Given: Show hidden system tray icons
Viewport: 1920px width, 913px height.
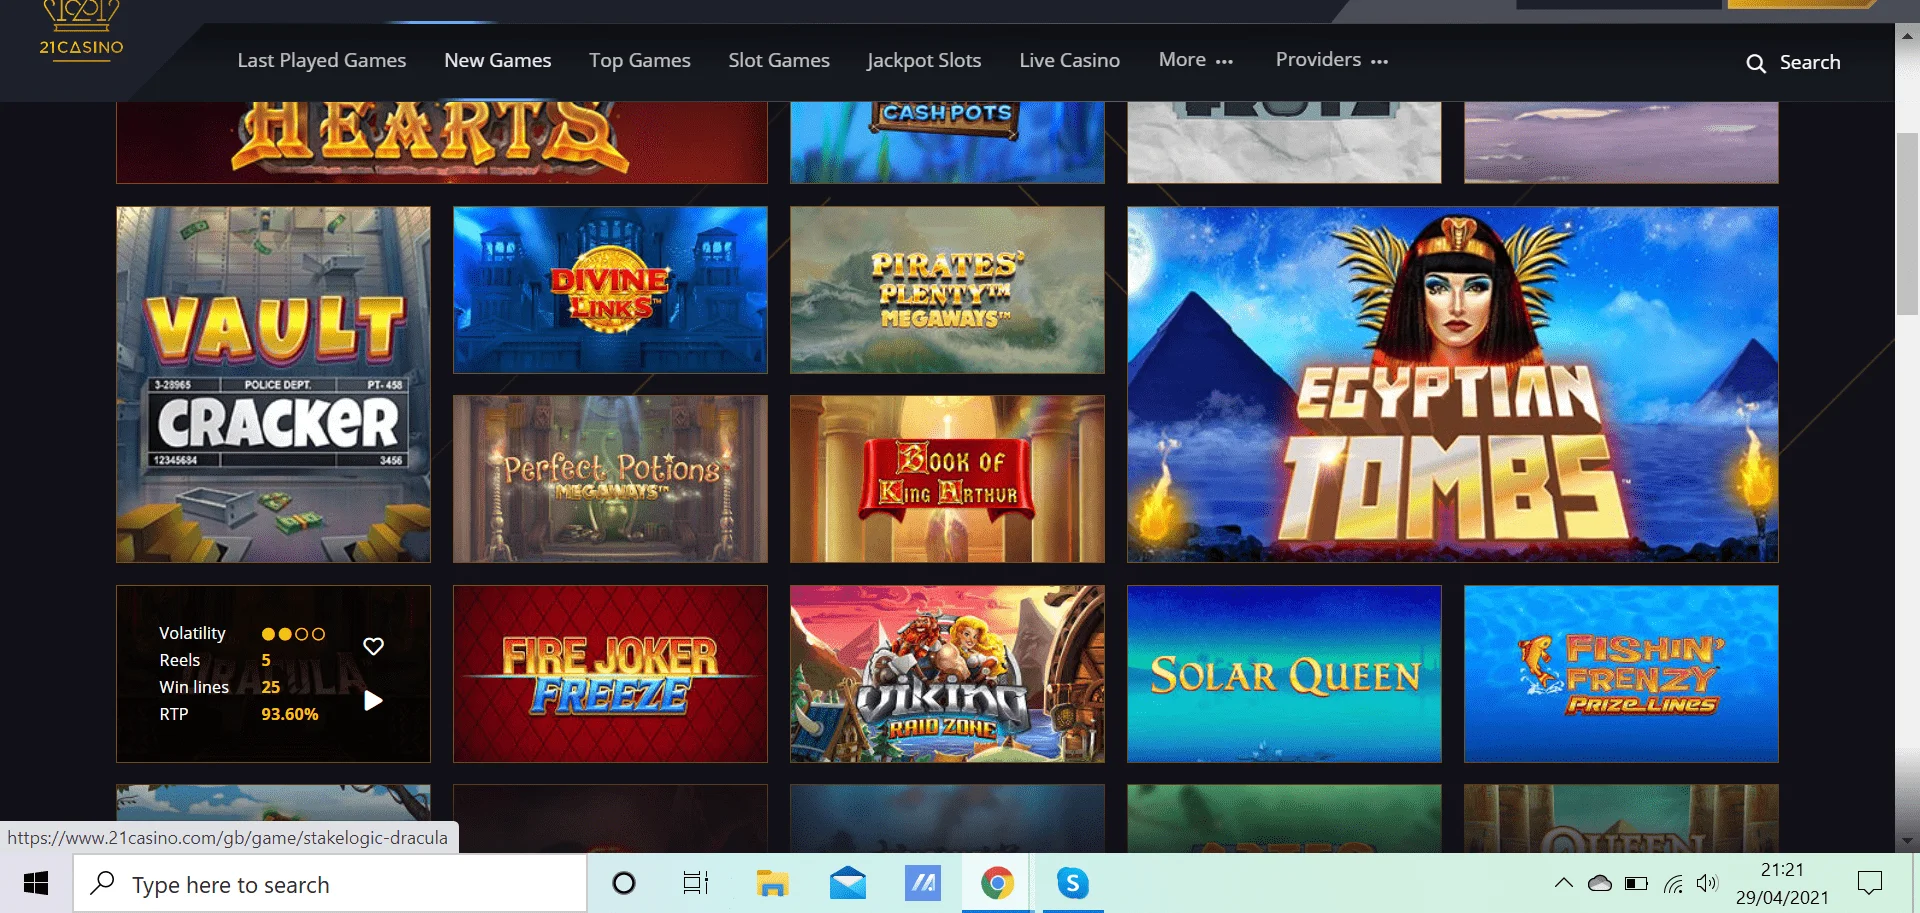Looking at the screenshot, I should [x=1563, y=883].
